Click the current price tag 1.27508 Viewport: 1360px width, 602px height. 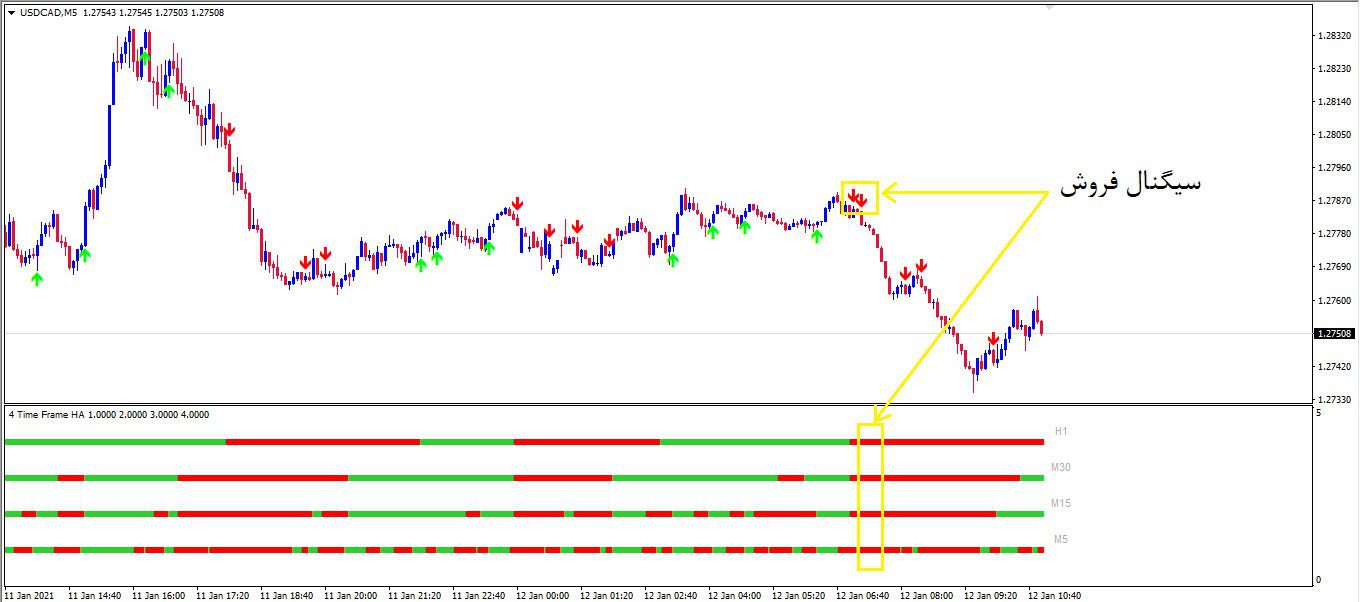(x=1335, y=333)
